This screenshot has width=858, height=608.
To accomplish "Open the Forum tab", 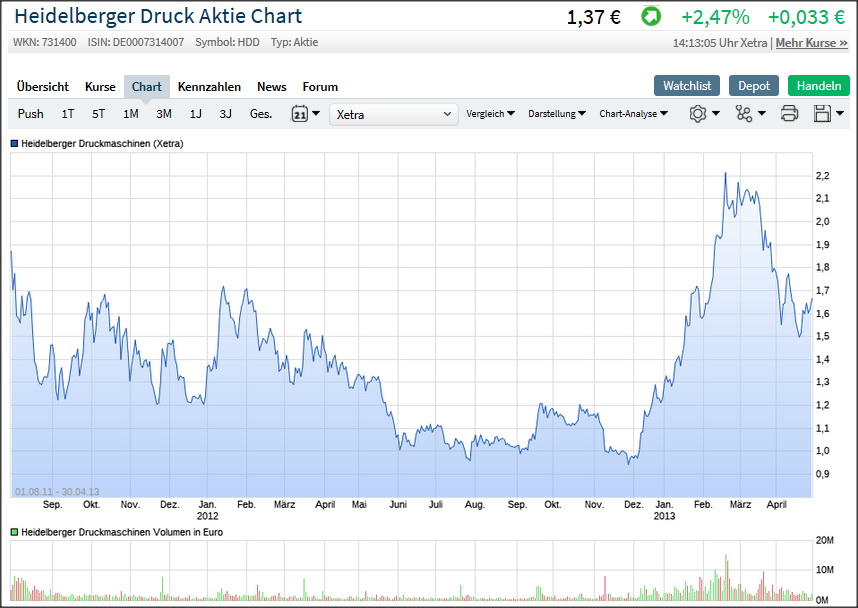I will [x=320, y=87].
